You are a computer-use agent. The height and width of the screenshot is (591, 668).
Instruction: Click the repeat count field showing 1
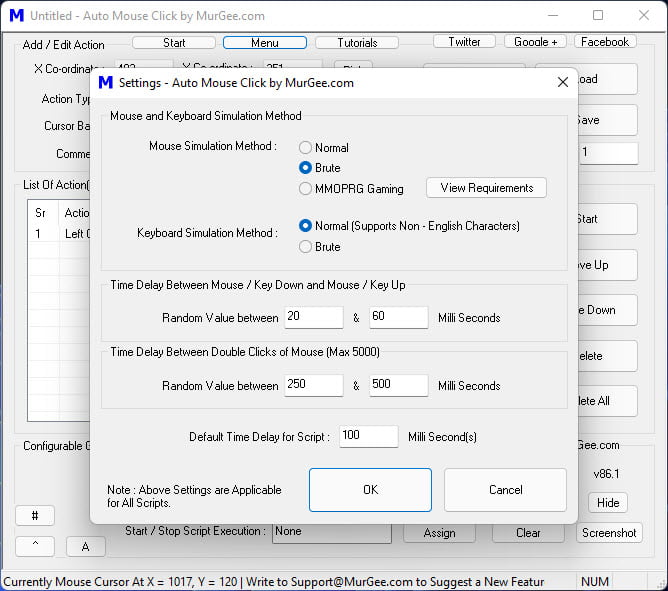pos(608,152)
